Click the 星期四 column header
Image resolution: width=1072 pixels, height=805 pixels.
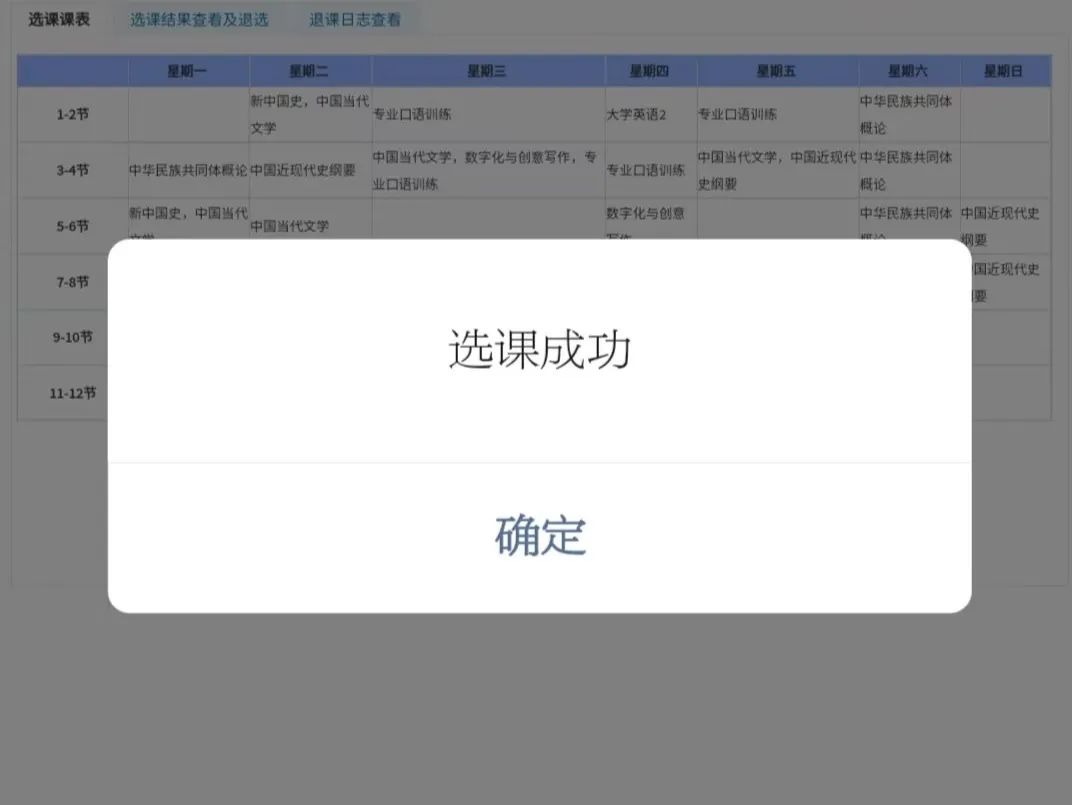pos(650,71)
